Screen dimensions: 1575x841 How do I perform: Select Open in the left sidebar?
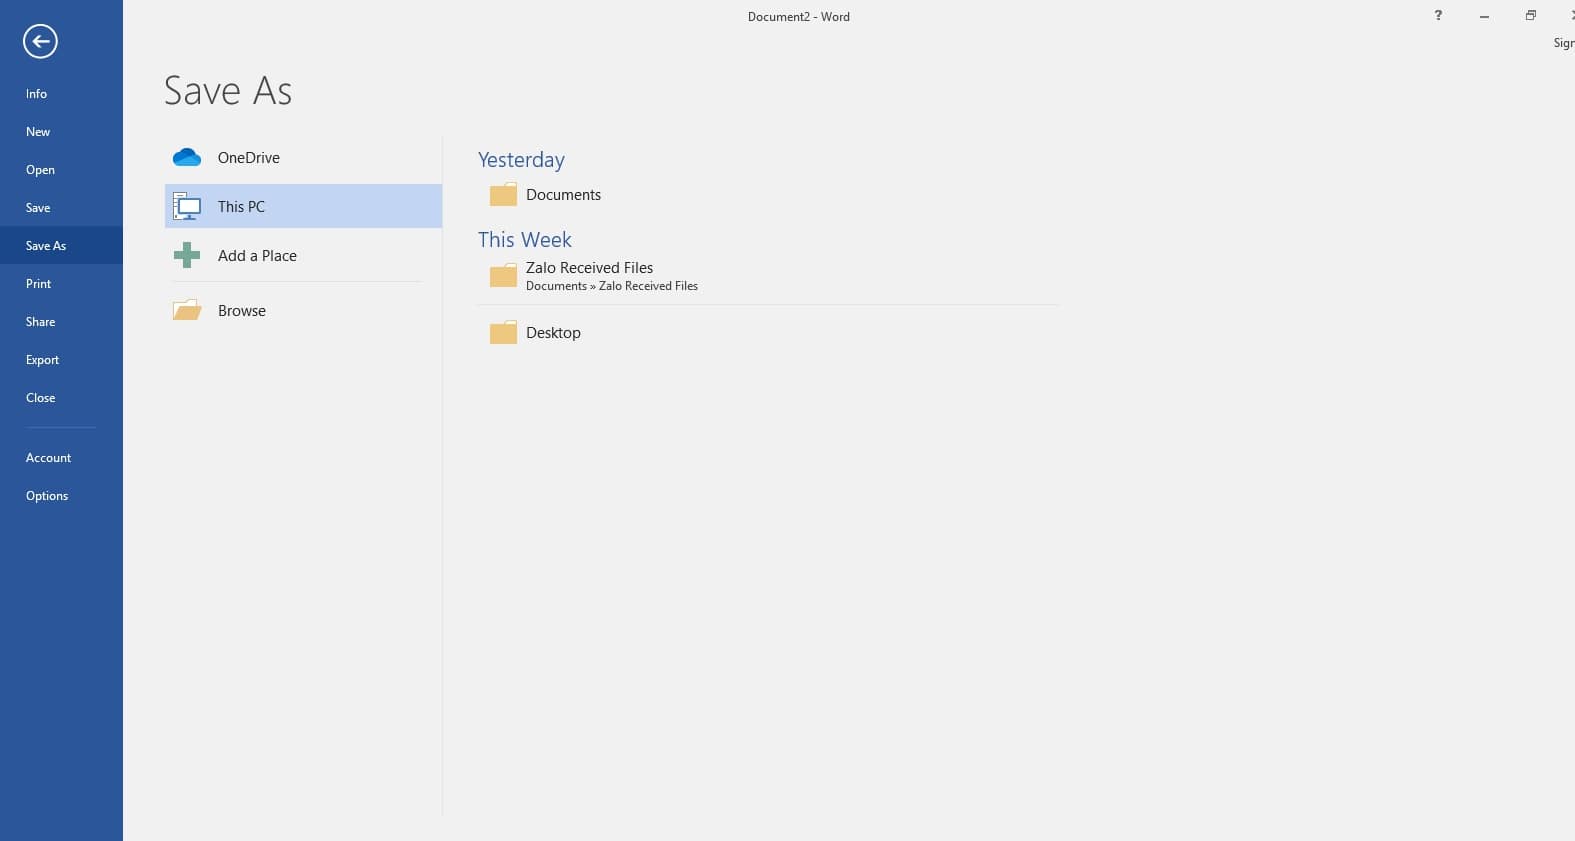[61, 170]
